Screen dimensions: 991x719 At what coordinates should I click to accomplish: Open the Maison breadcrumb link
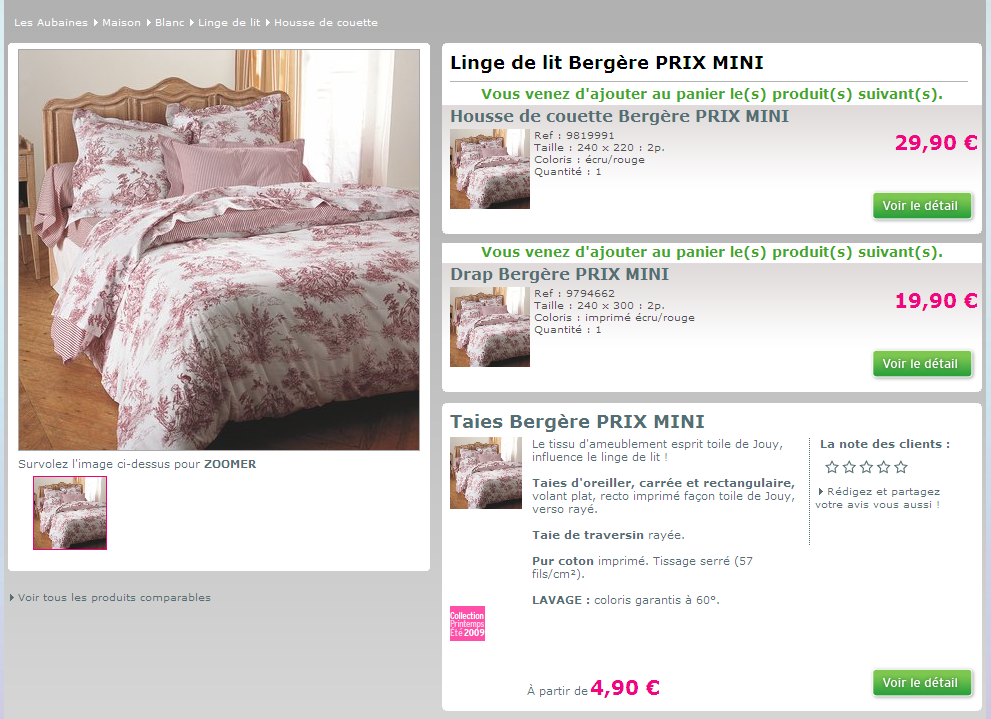coord(121,23)
